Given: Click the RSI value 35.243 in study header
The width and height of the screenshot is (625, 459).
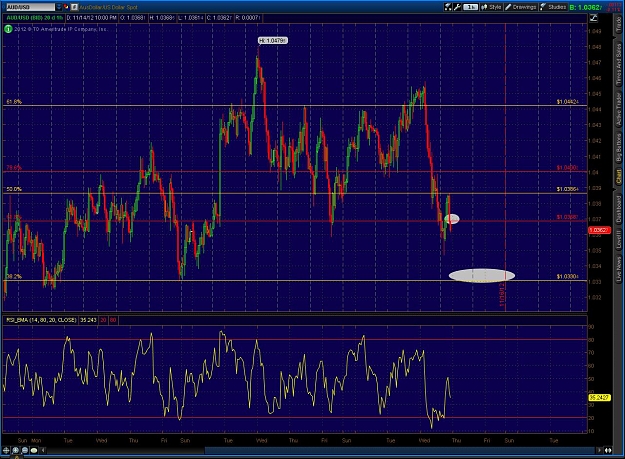Looking at the screenshot, I should (x=88, y=320).
